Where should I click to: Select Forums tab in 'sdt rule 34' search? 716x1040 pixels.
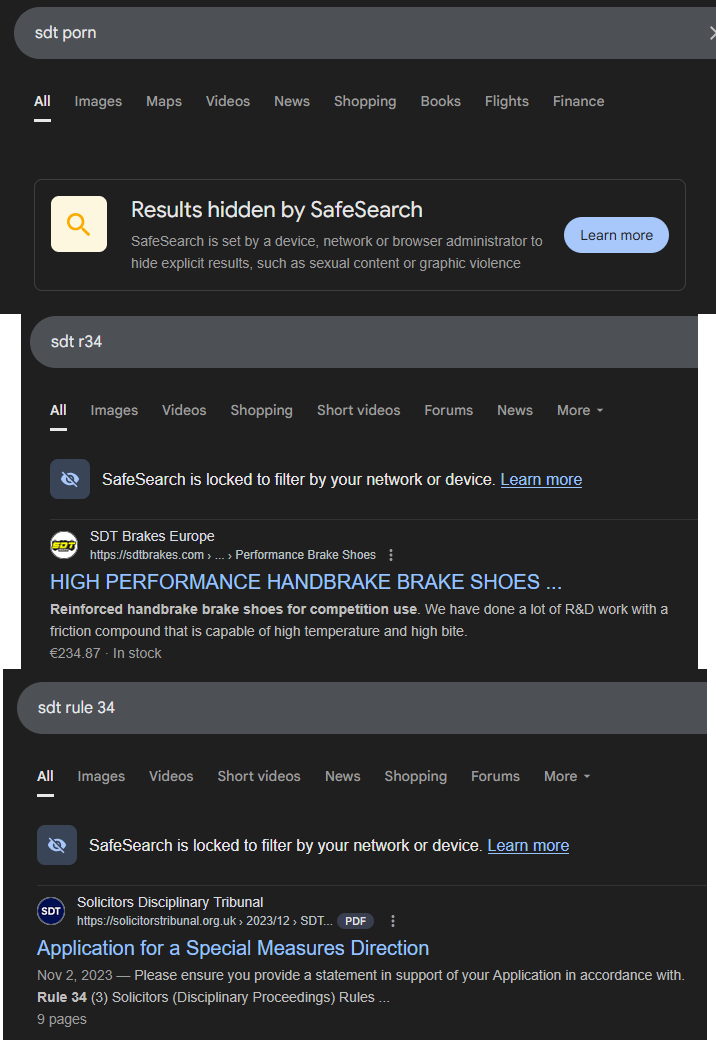[495, 776]
